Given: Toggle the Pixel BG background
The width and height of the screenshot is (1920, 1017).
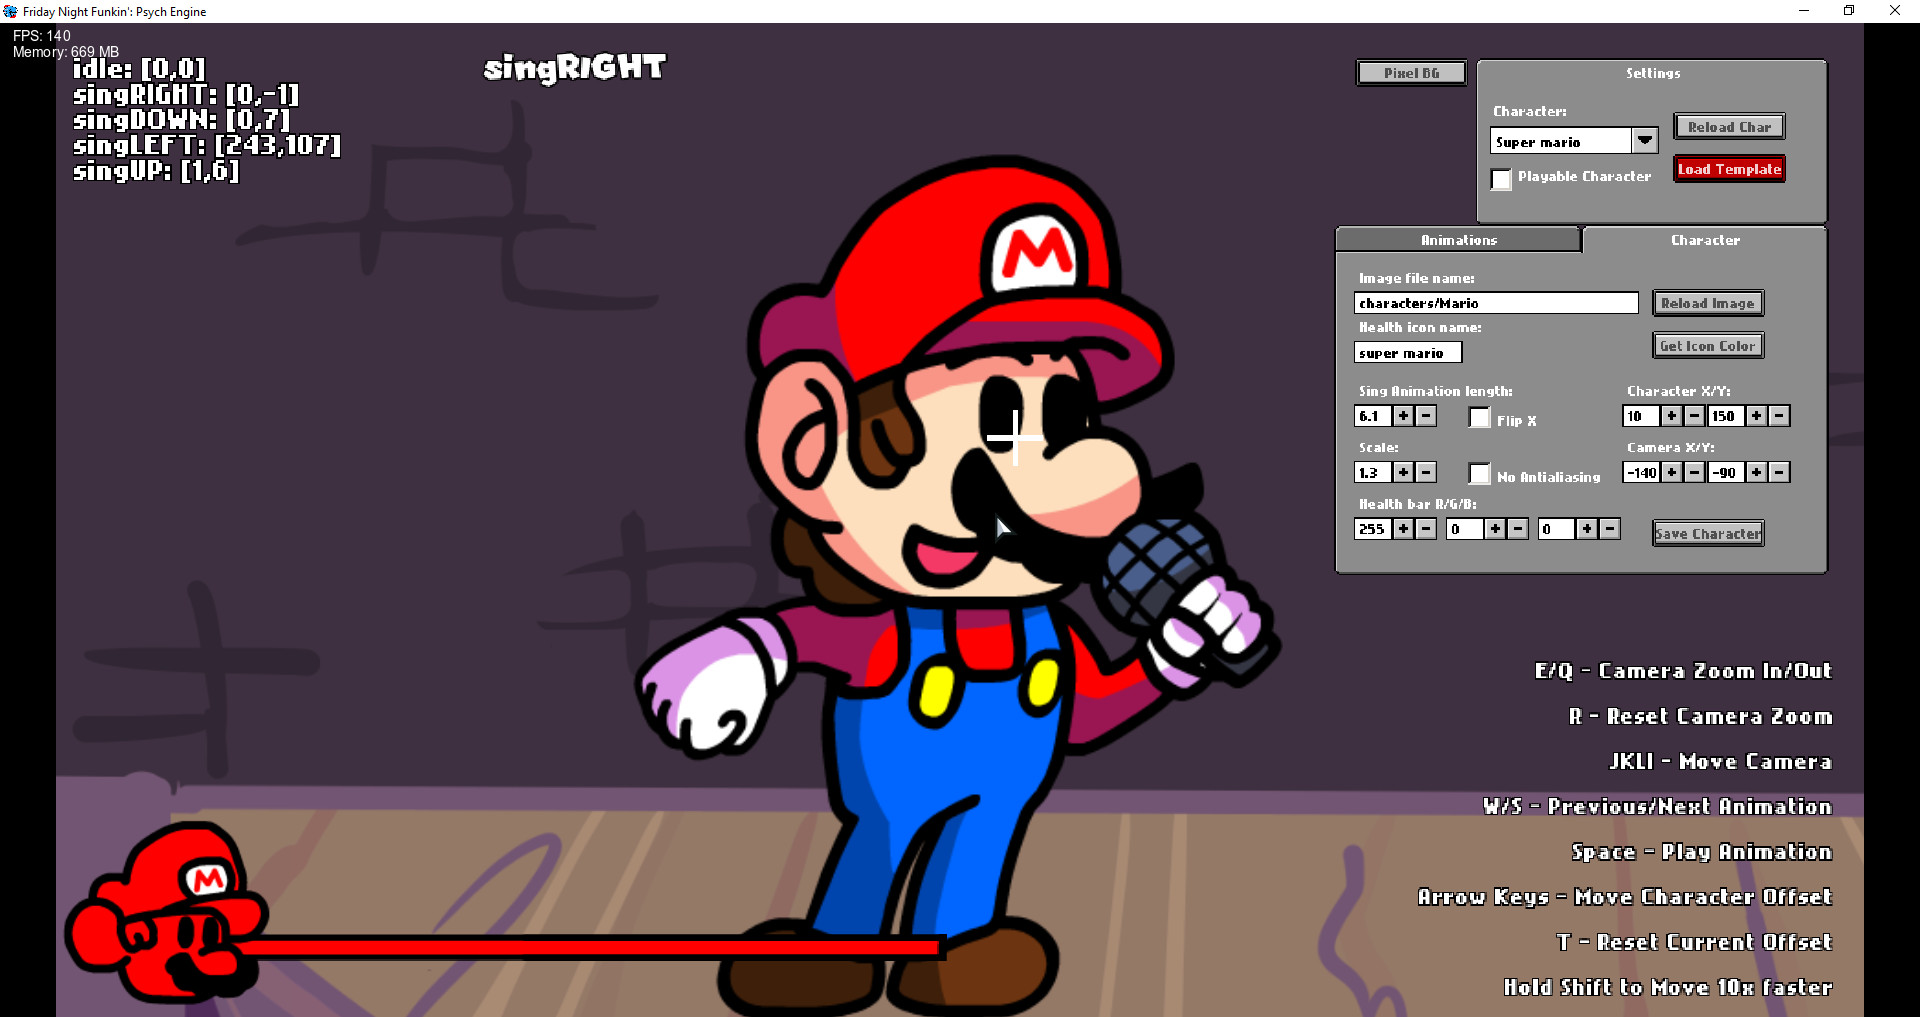Looking at the screenshot, I should coord(1410,72).
